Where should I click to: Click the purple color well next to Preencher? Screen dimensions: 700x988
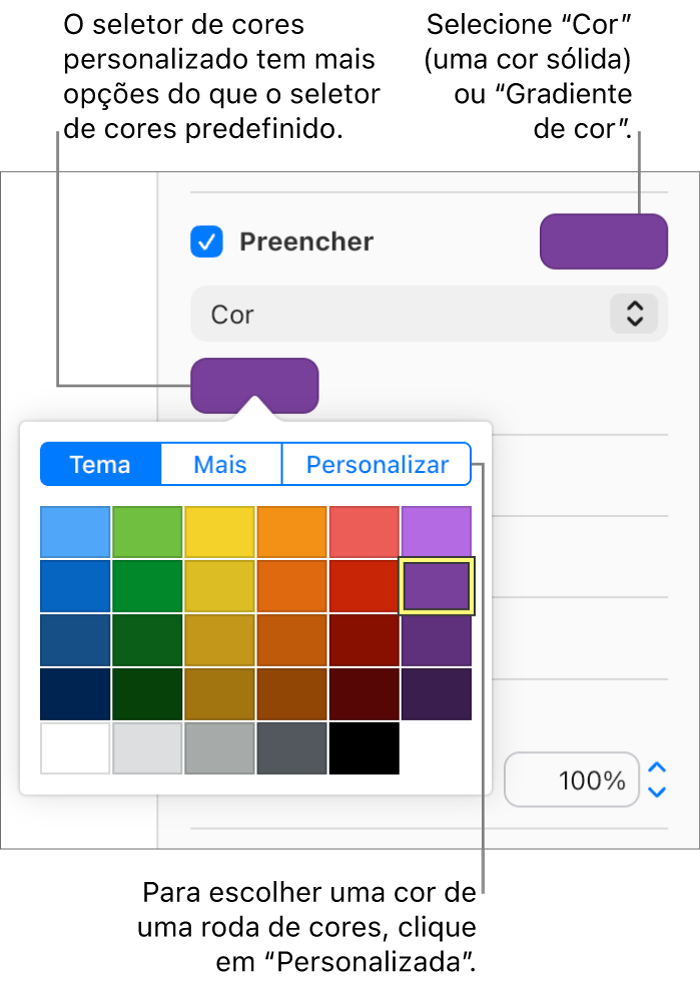click(x=603, y=241)
